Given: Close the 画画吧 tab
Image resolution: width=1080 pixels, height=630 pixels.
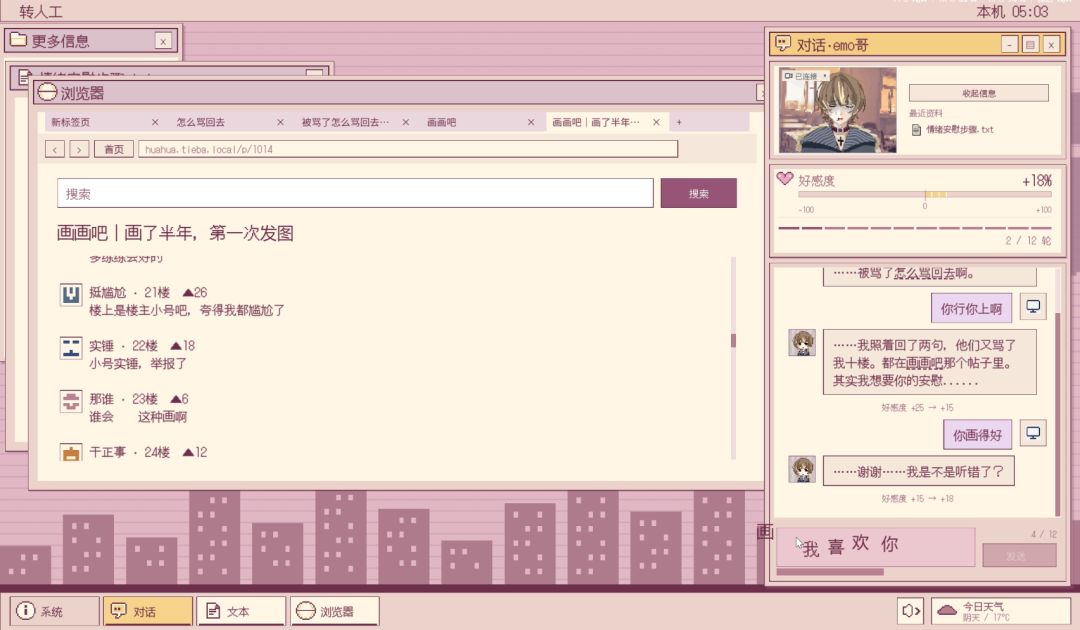Looking at the screenshot, I should [531, 122].
